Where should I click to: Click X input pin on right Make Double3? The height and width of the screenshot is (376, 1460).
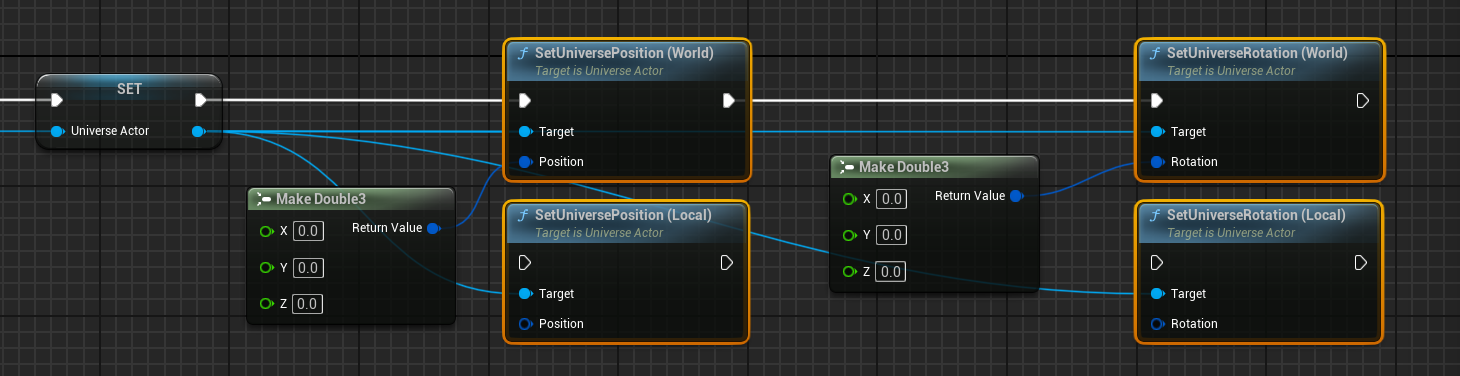(850, 199)
